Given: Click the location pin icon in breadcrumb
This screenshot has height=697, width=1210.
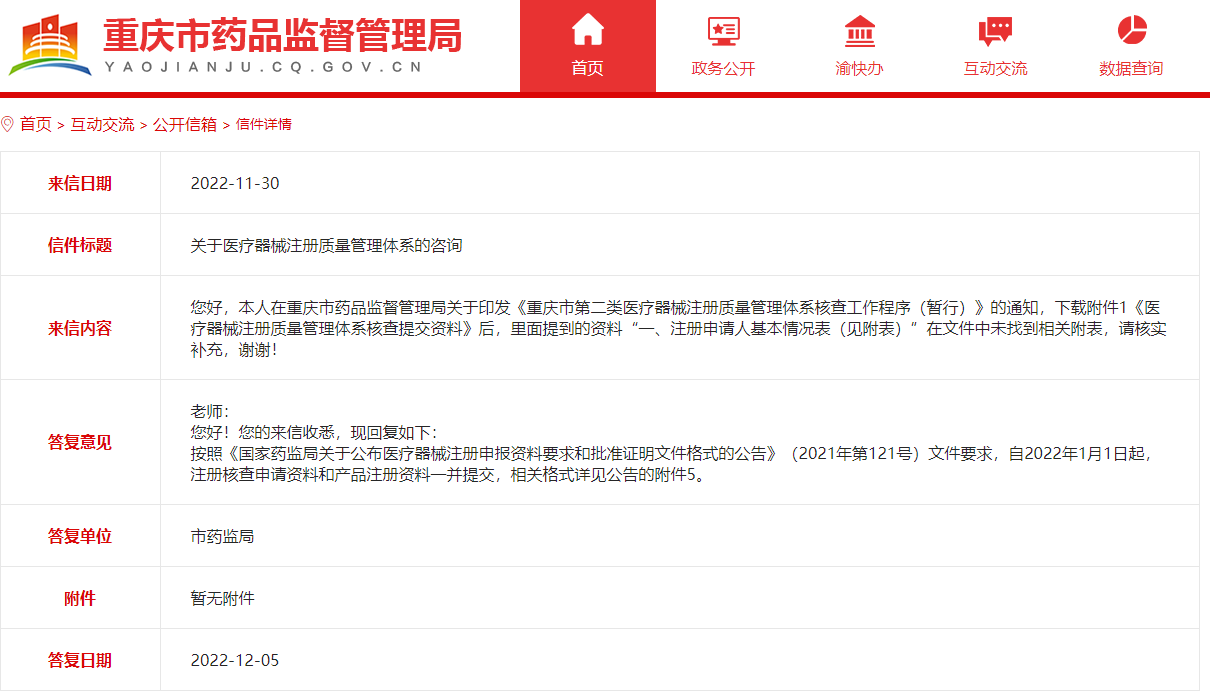Looking at the screenshot, I should [x=8, y=124].
